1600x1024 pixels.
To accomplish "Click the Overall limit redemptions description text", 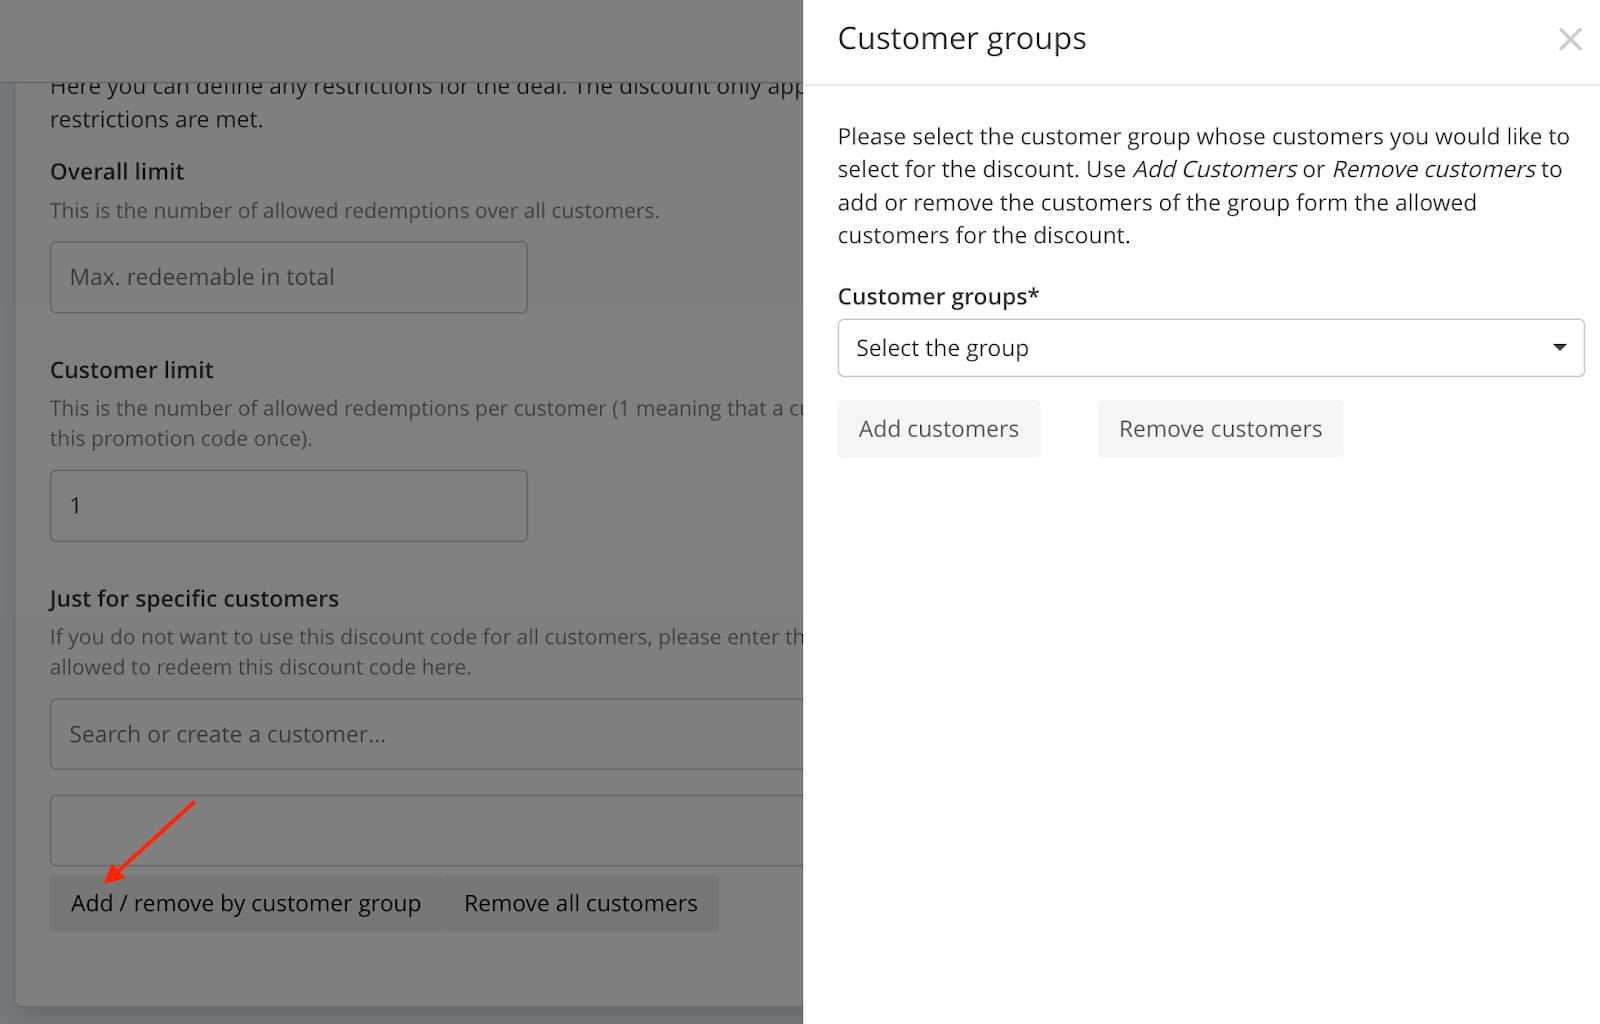I will pyautogui.click(x=354, y=211).
